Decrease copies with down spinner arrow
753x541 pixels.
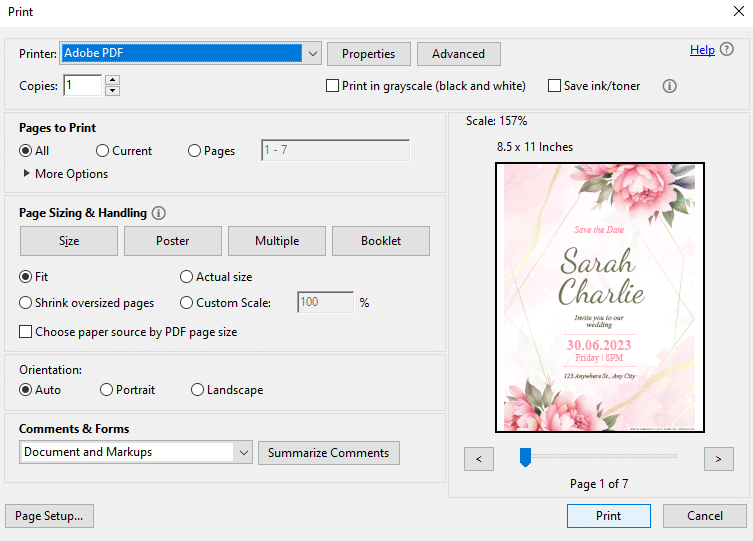[x=112, y=91]
